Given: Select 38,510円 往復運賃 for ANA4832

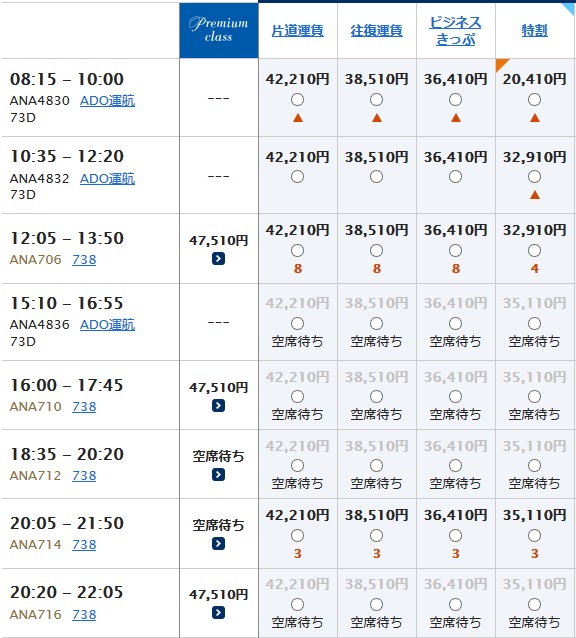Looking at the screenshot, I should (x=376, y=177).
